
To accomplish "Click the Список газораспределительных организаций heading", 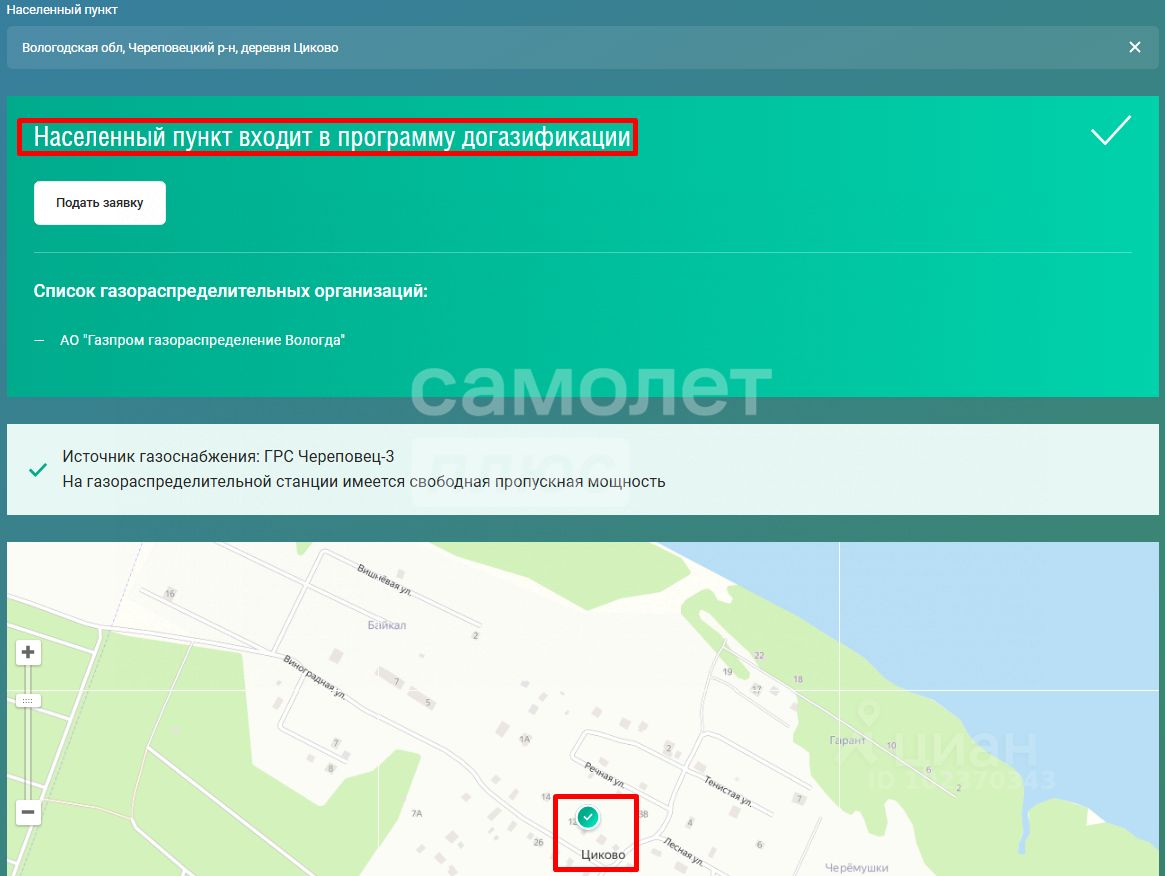I will tap(230, 291).
